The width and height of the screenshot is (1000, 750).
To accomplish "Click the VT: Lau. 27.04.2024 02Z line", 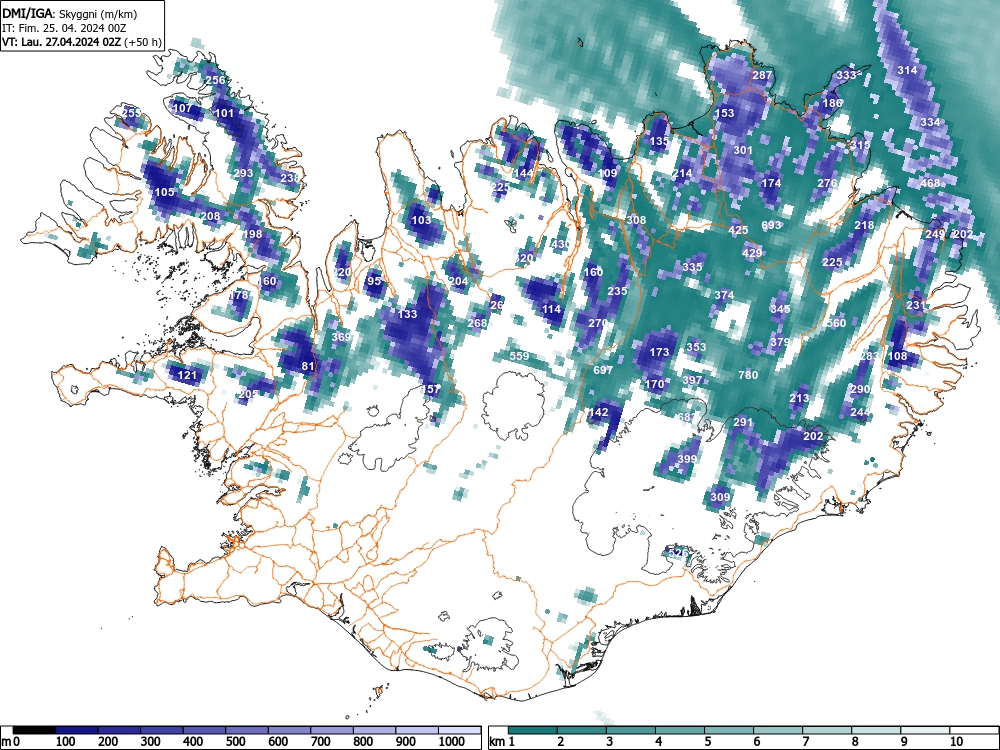I will (82, 42).
